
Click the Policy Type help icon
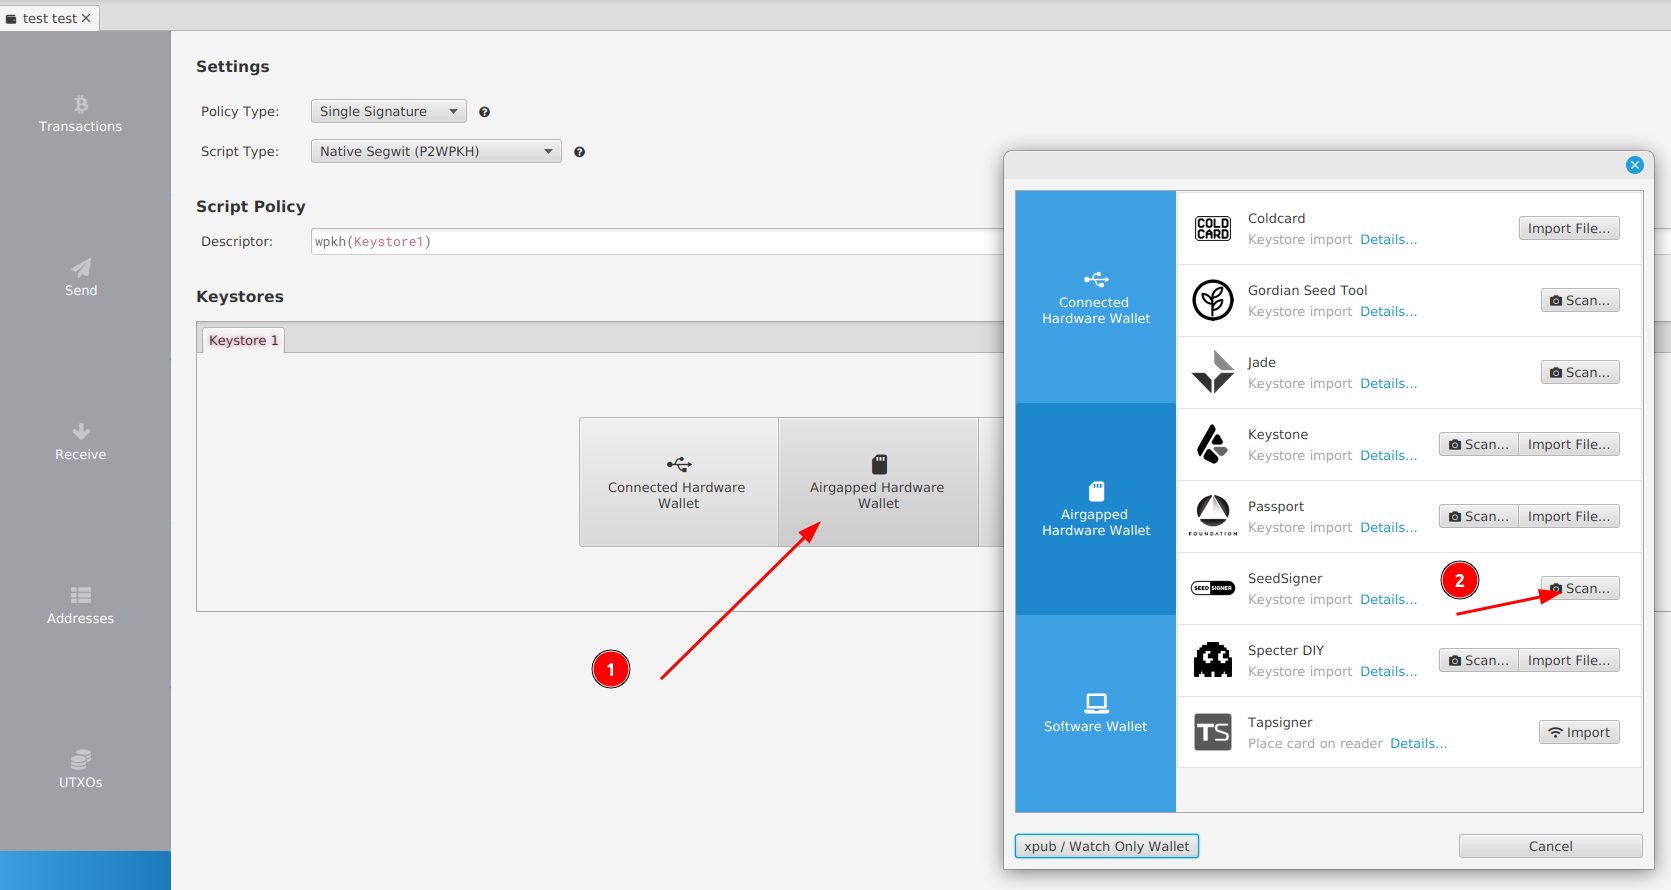tap(484, 112)
